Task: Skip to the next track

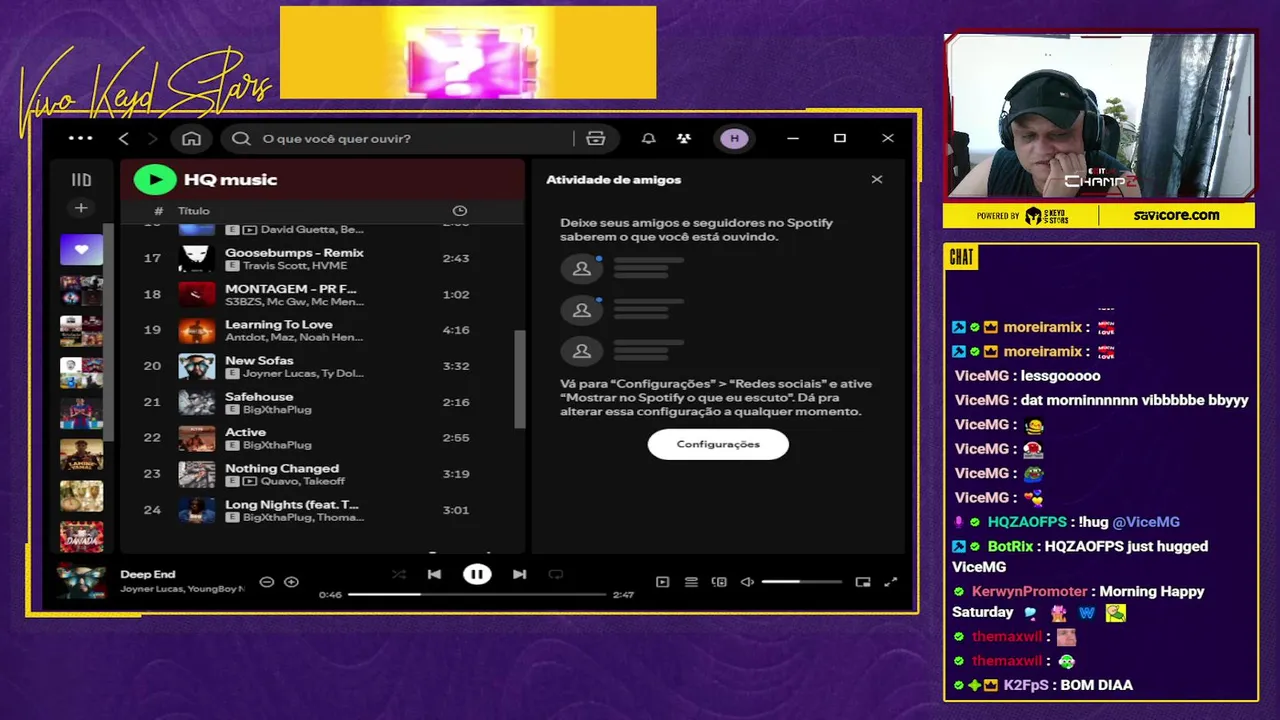Action: (x=519, y=574)
